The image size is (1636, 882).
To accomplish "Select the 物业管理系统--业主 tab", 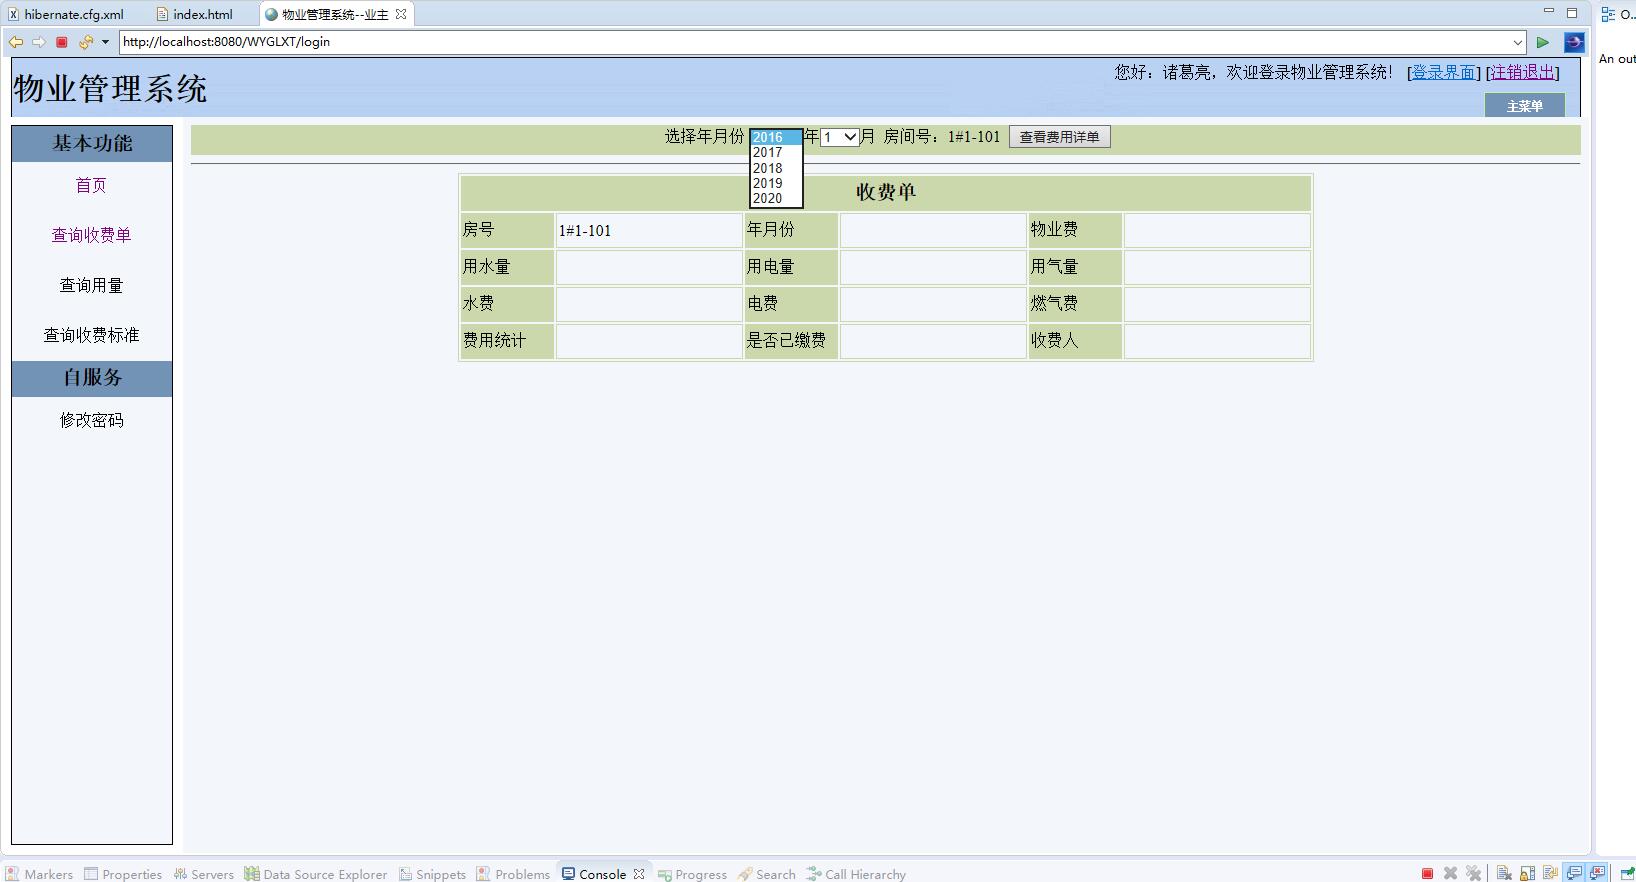I will tap(335, 14).
